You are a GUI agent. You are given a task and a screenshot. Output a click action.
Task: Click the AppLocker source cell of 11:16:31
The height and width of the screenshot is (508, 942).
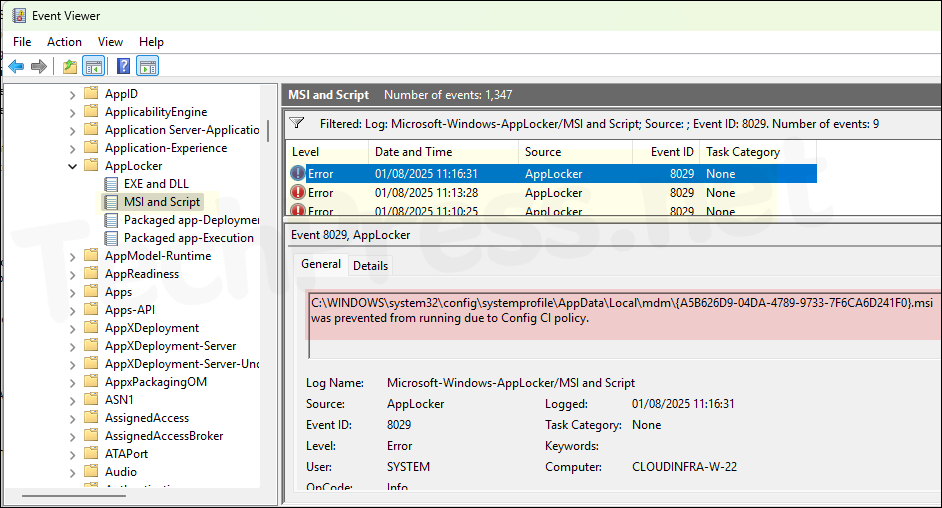(x=553, y=174)
